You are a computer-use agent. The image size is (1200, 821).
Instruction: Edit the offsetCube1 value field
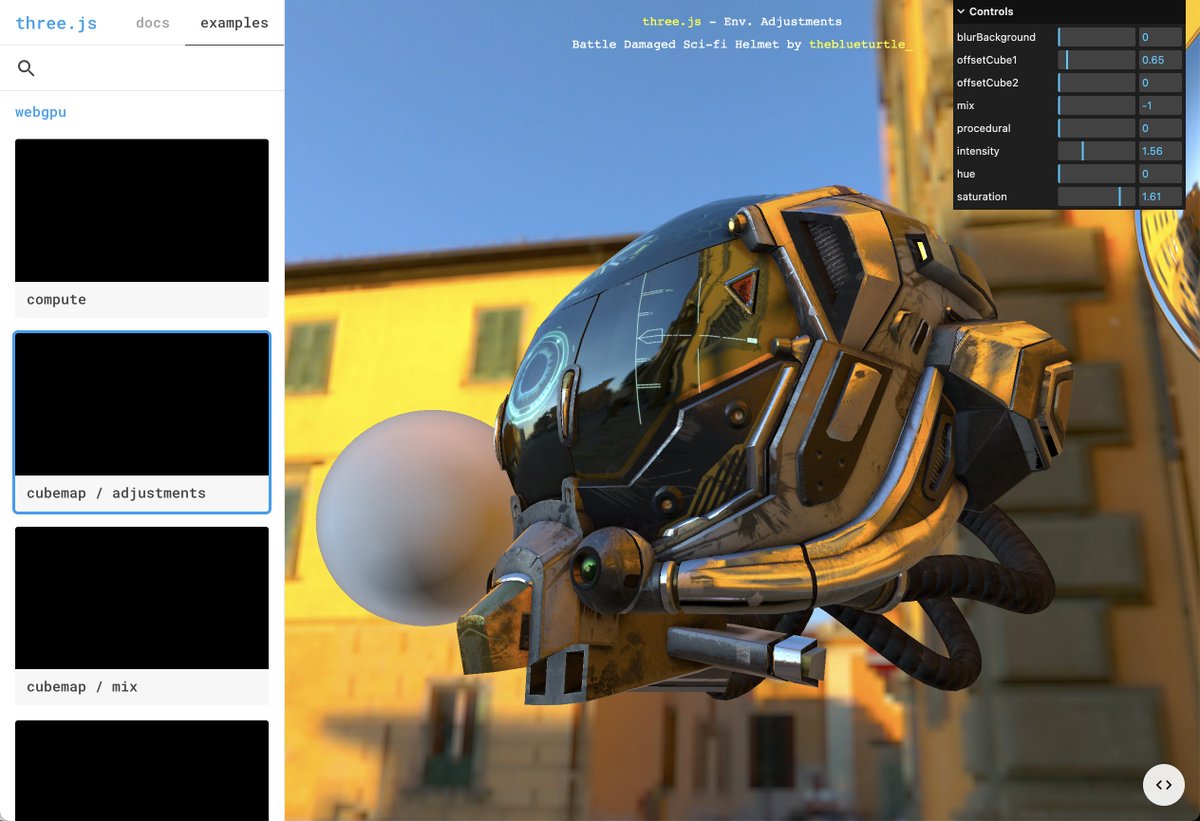[1159, 59]
